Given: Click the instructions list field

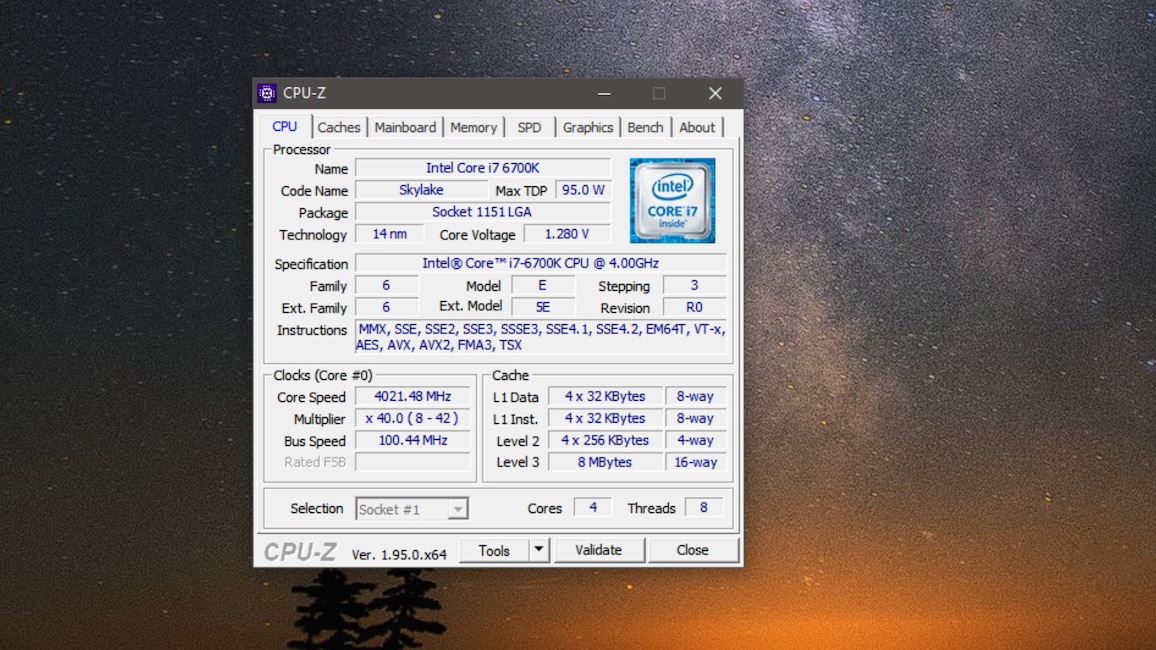Looking at the screenshot, I should tap(540, 337).
